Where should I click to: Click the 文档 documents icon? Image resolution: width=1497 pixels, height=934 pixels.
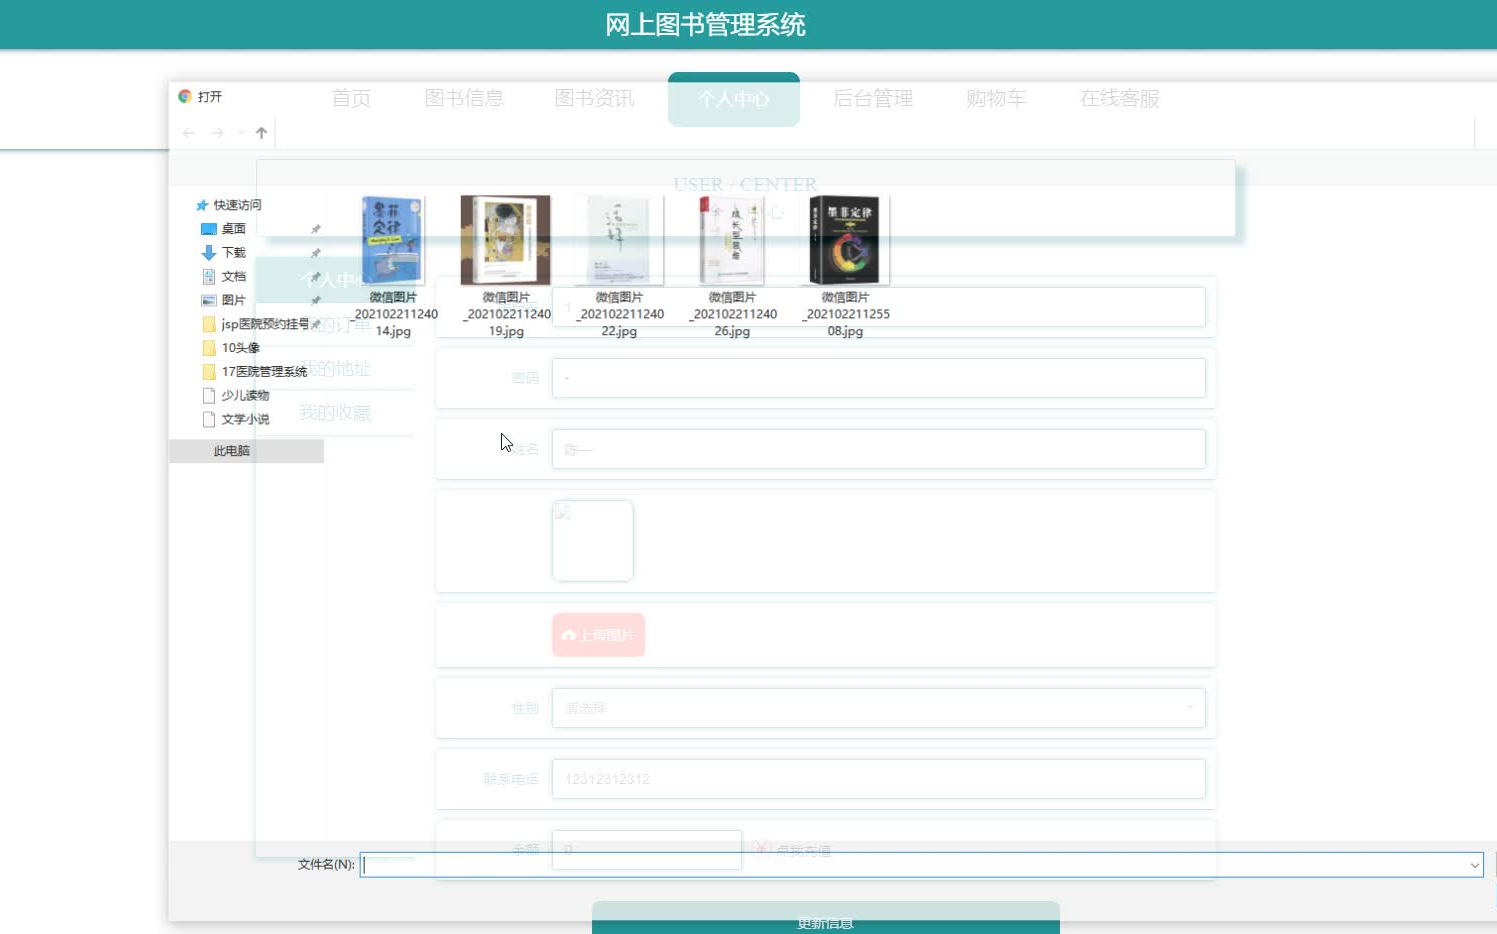[x=209, y=277]
